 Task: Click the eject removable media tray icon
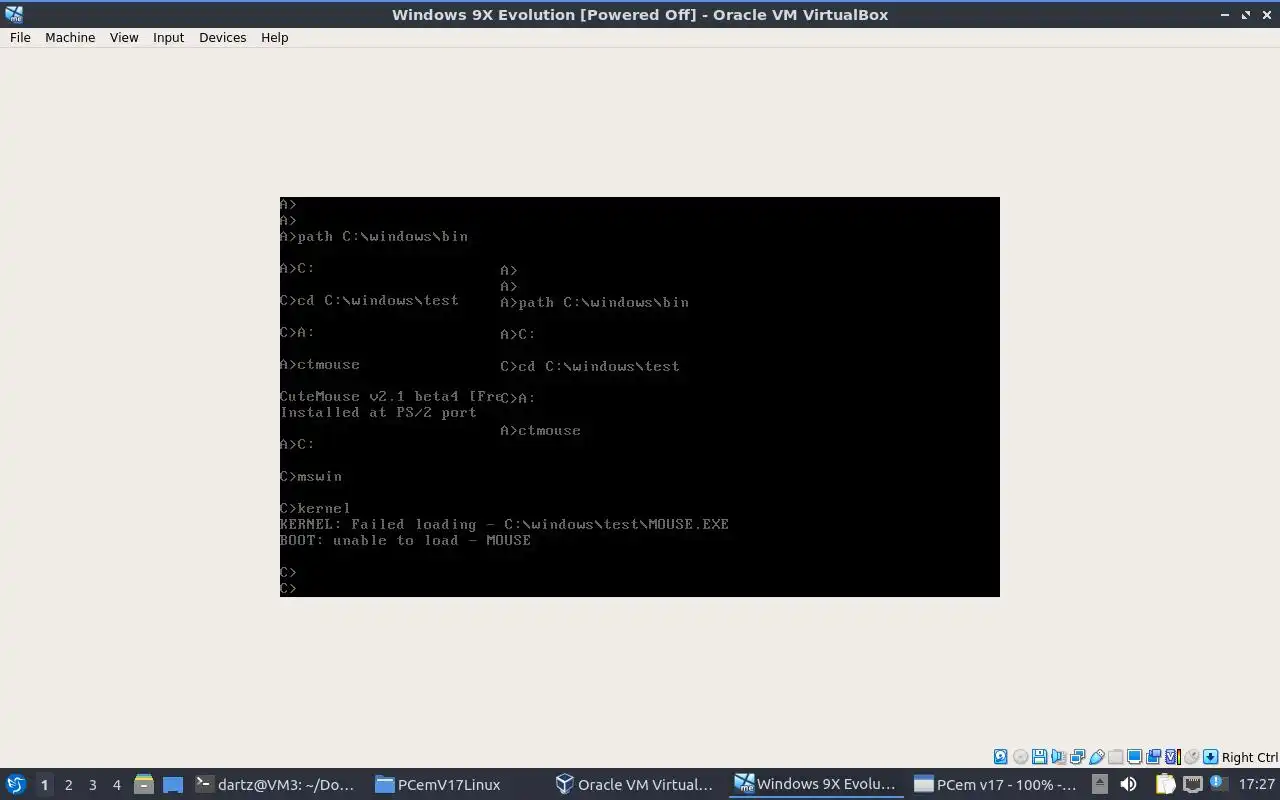pyautogui.click(x=1100, y=784)
